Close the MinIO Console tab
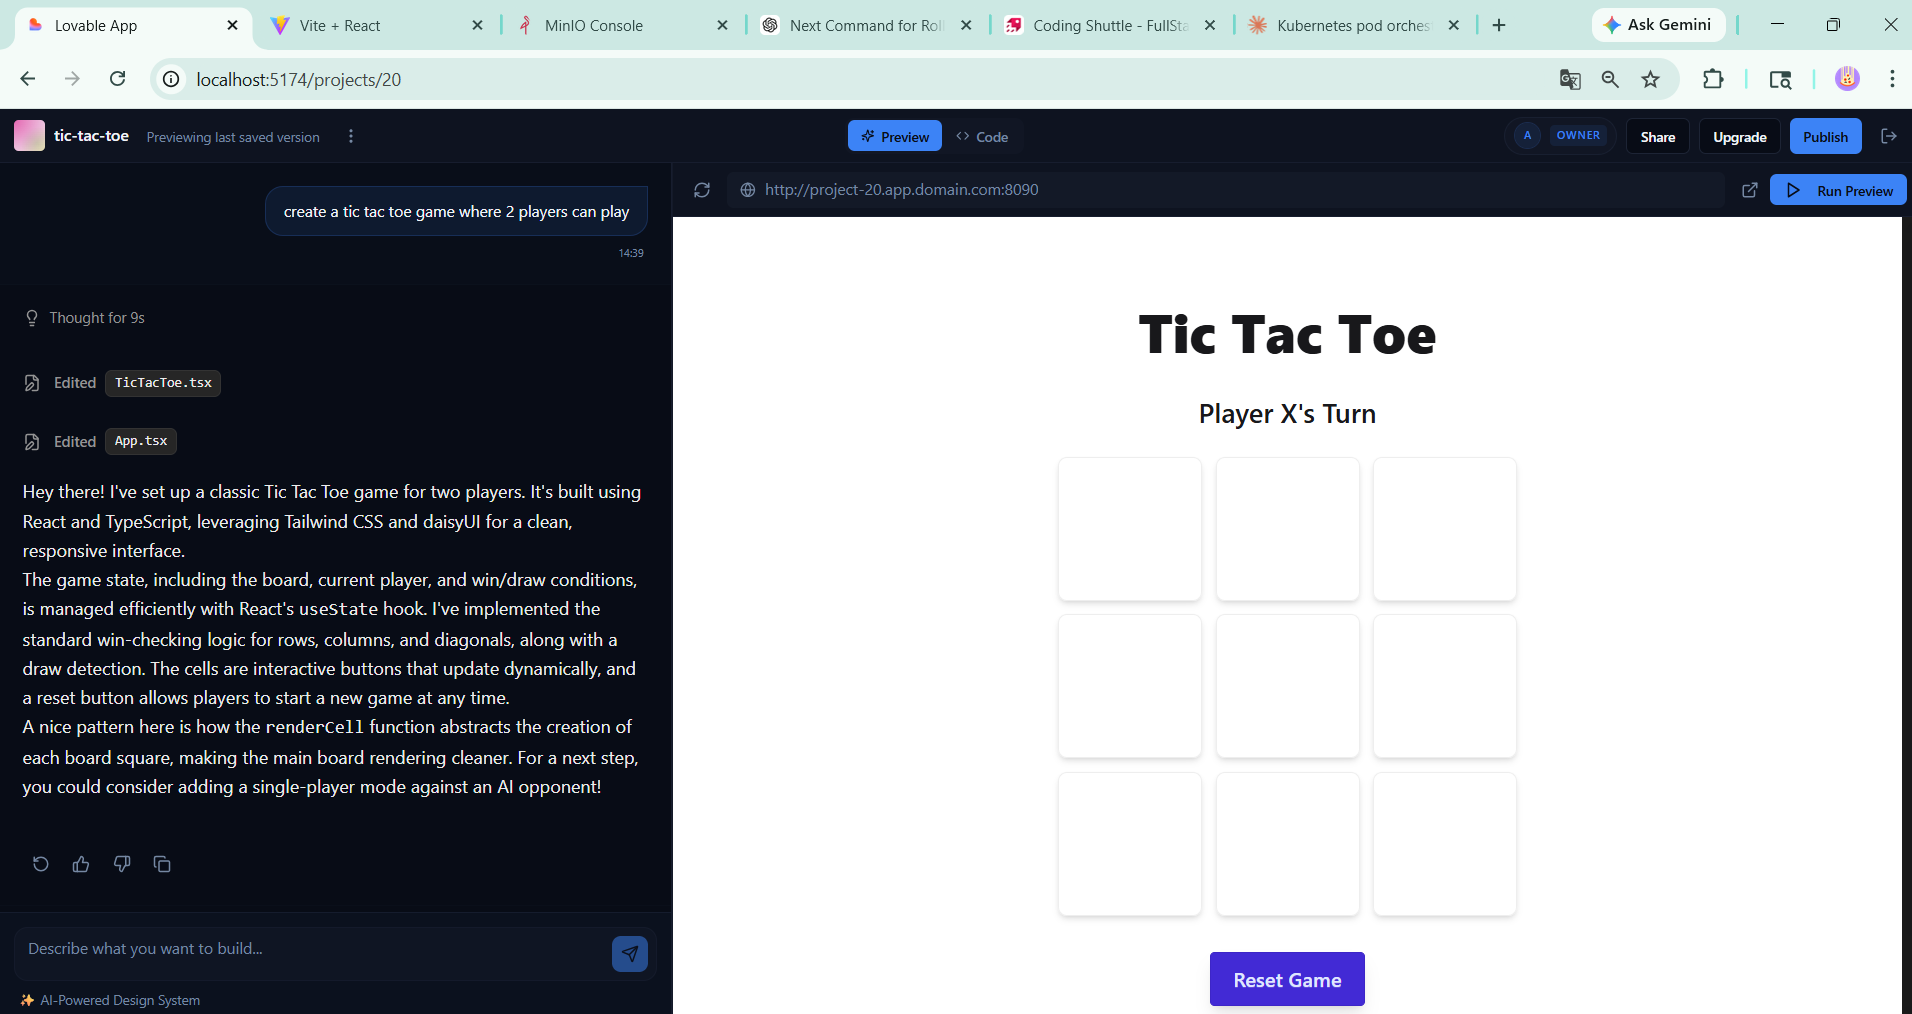Image resolution: width=1912 pixels, height=1014 pixels. [722, 25]
